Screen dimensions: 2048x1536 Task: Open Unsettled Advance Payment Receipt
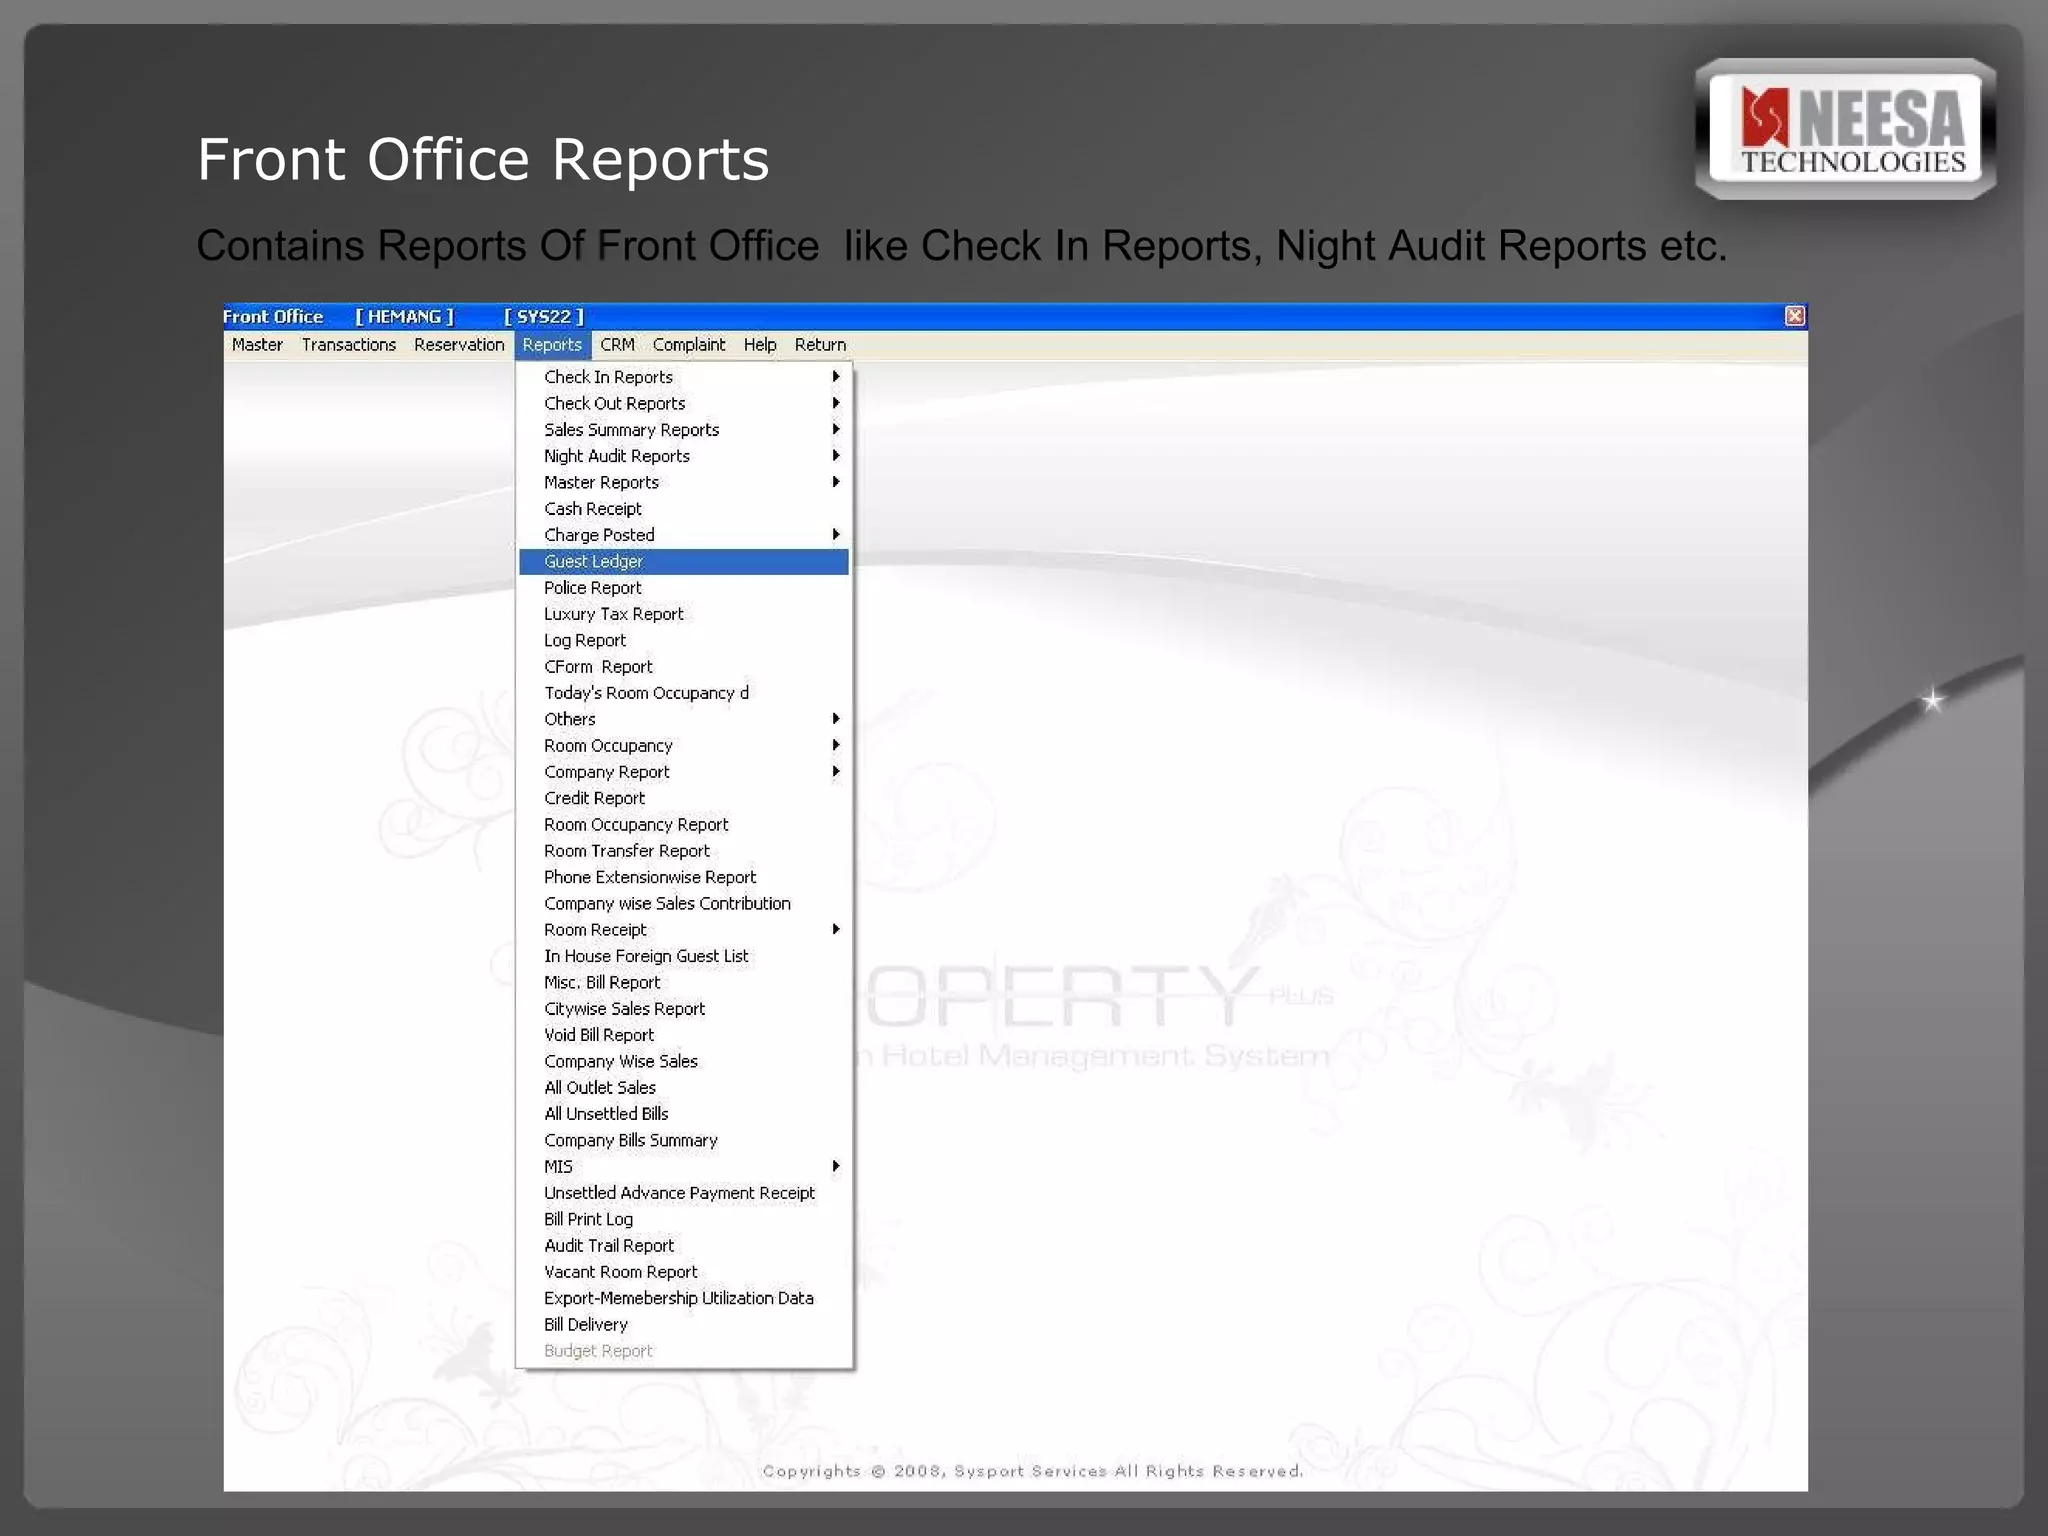click(684, 1193)
